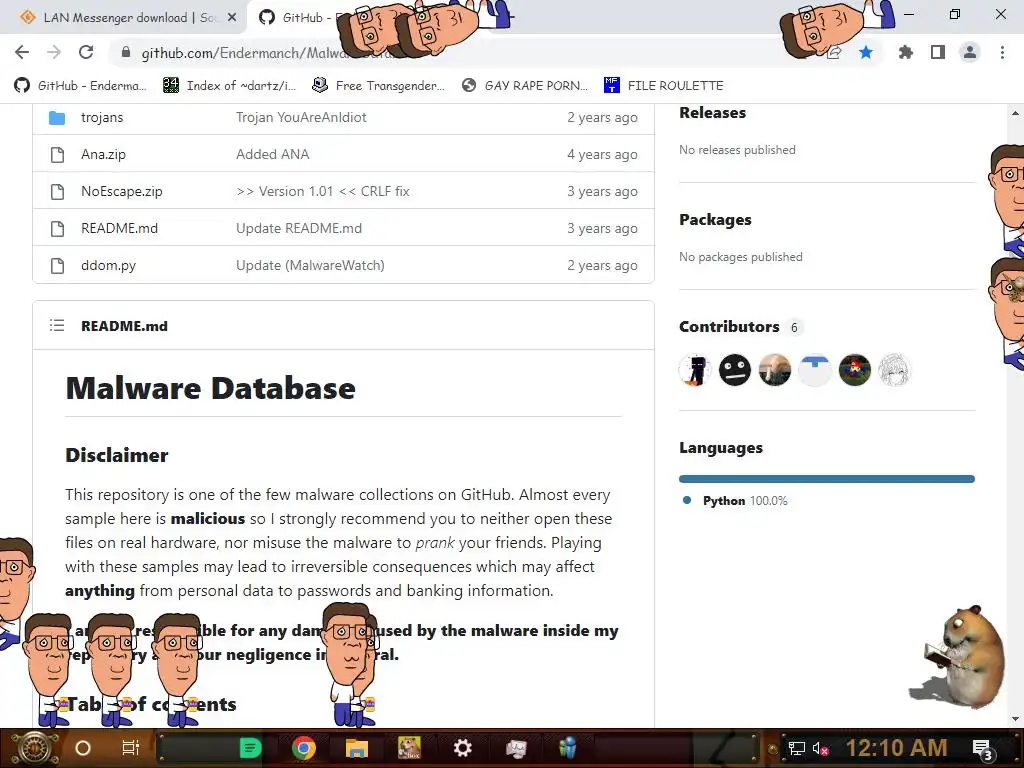1024x768 pixels.
Task: Click the scrollbar up arrow
Action: pos(1015,114)
